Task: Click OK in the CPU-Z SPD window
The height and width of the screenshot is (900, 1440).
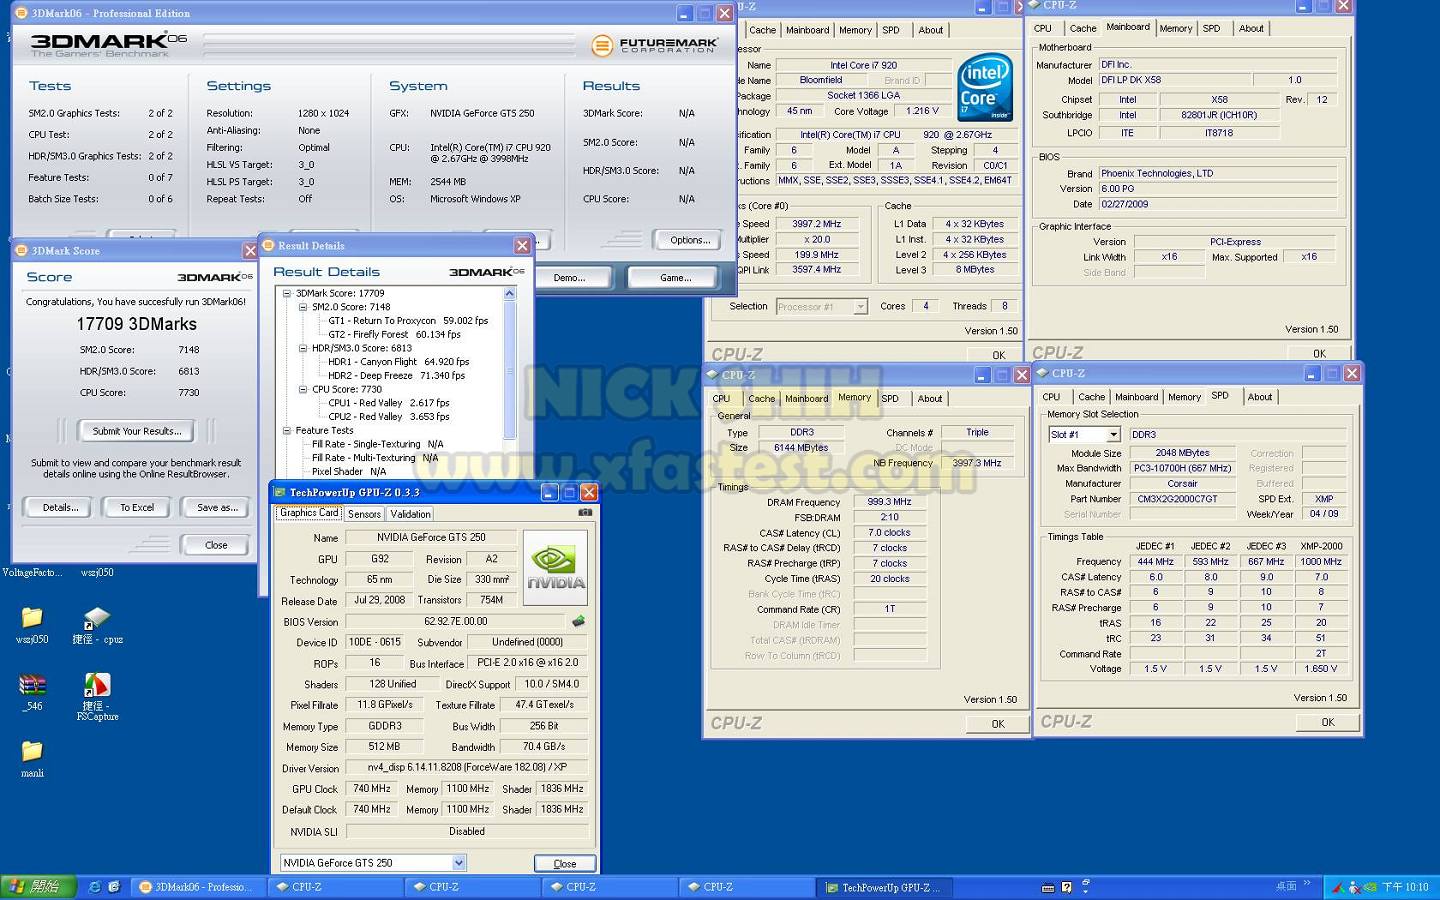Action: pos(1327,722)
